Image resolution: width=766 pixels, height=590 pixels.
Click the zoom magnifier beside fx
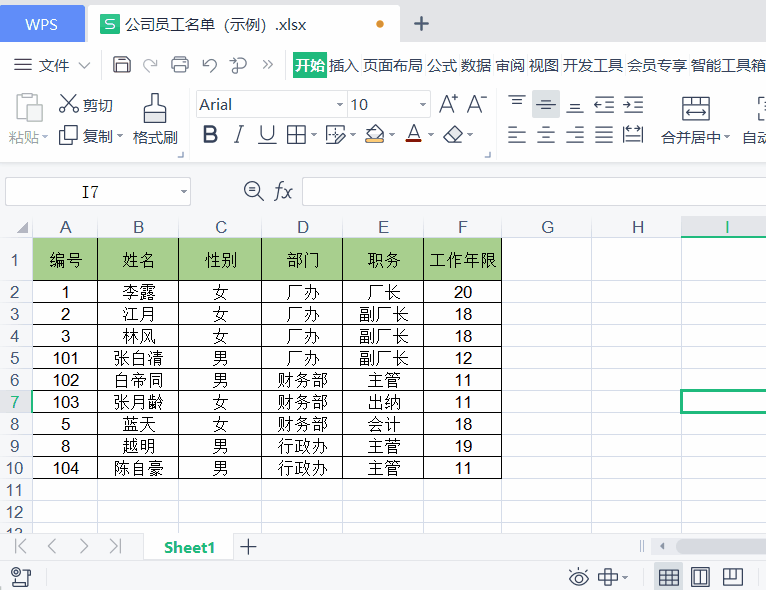[x=254, y=190]
